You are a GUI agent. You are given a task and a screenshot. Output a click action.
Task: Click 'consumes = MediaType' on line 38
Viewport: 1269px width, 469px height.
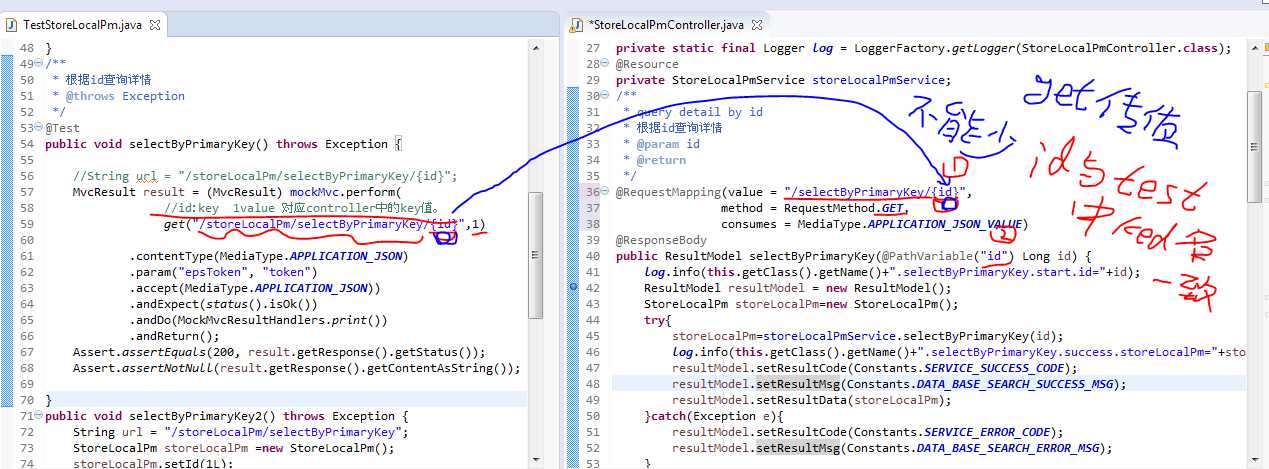click(x=791, y=224)
